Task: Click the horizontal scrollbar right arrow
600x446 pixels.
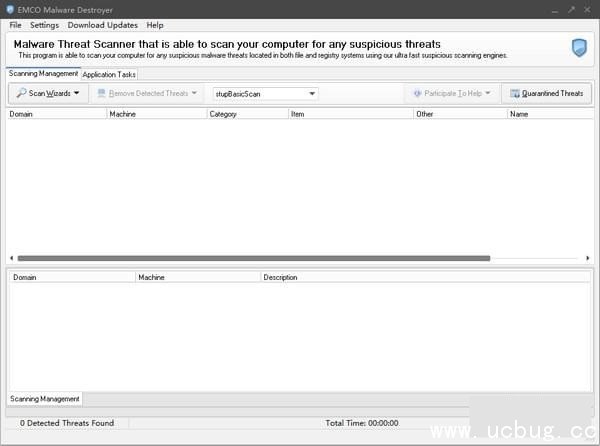Action: click(x=588, y=258)
